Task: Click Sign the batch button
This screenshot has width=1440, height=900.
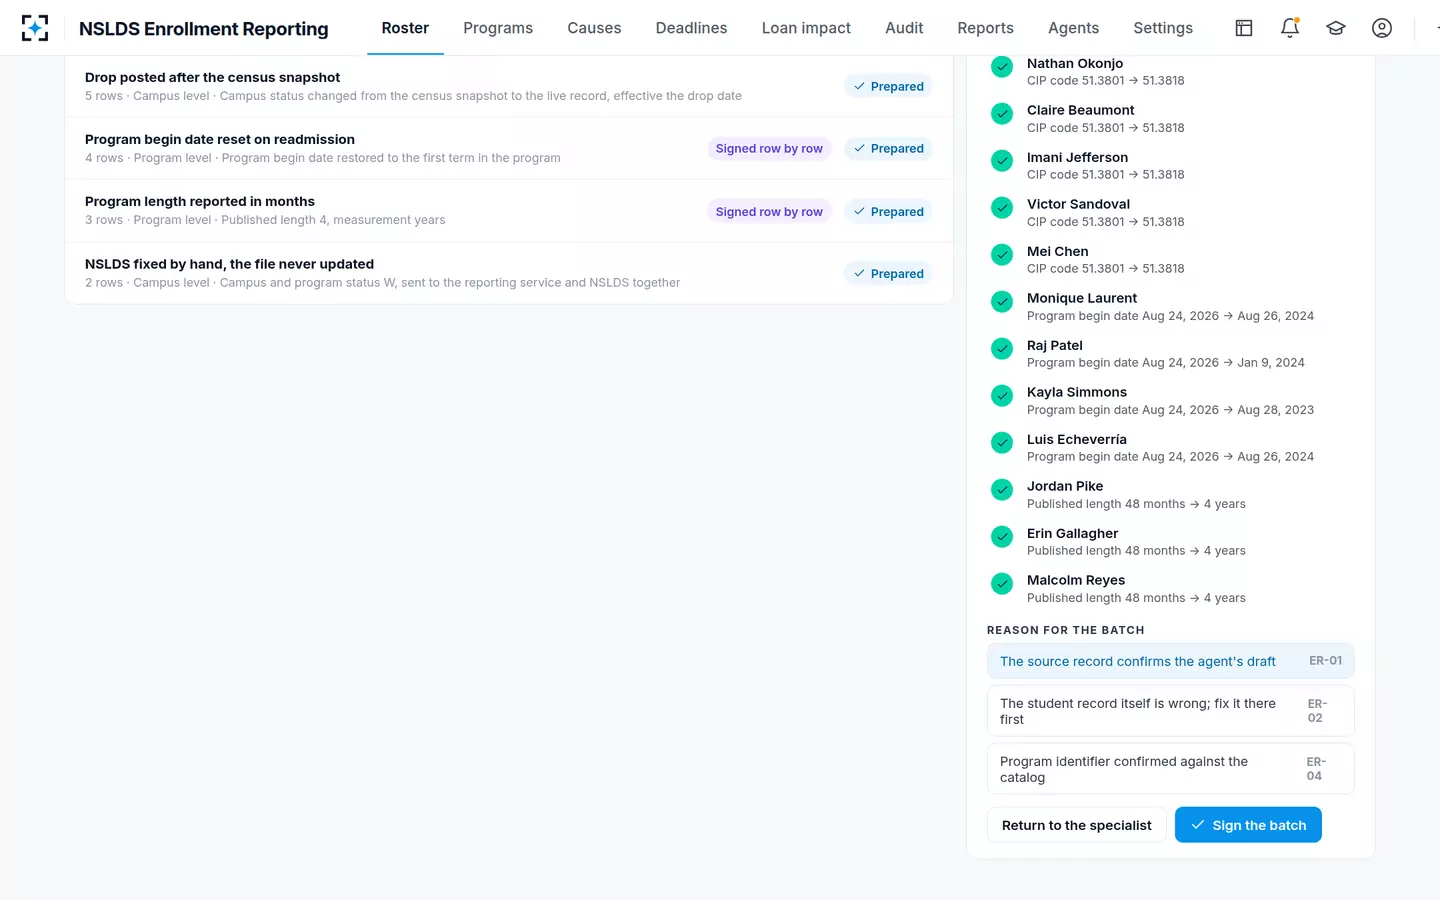Action: pyautogui.click(x=1248, y=825)
